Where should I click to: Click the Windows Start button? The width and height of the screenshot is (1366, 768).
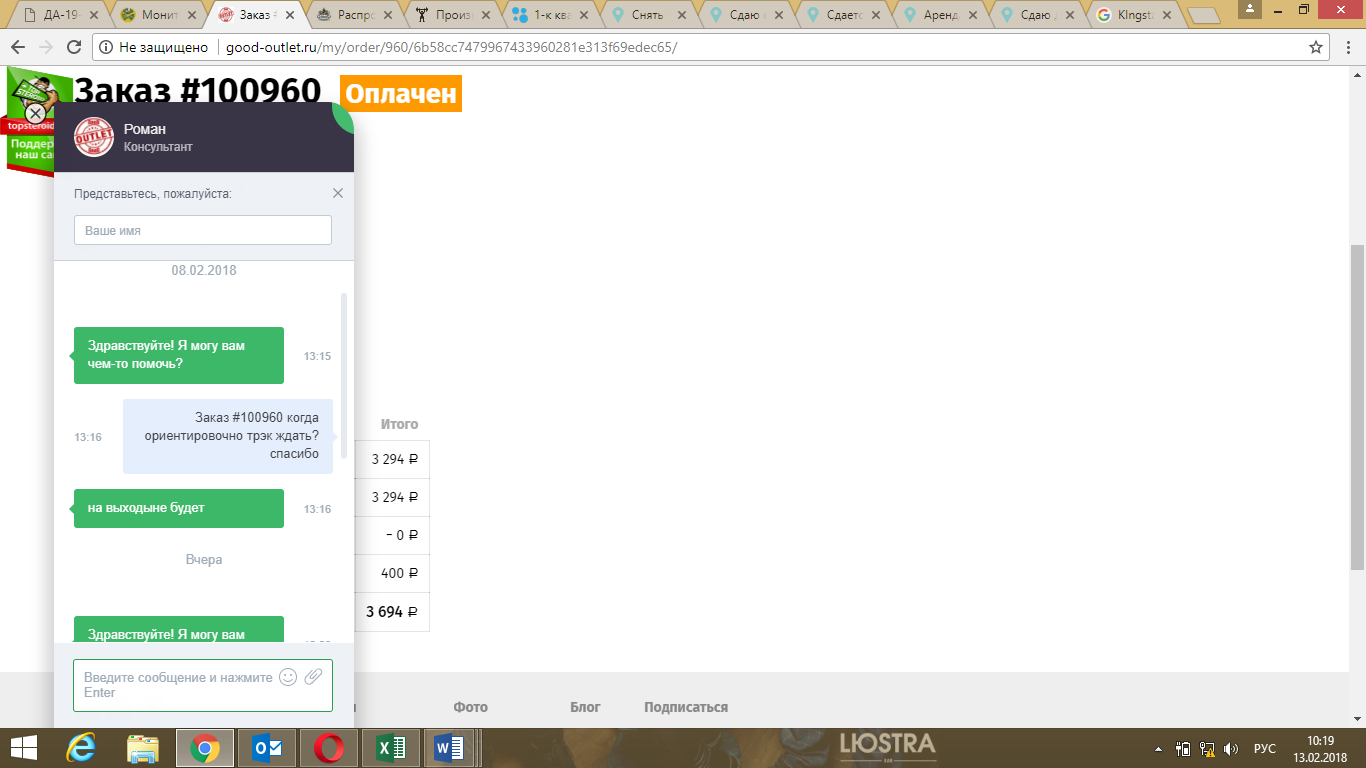click(24, 748)
